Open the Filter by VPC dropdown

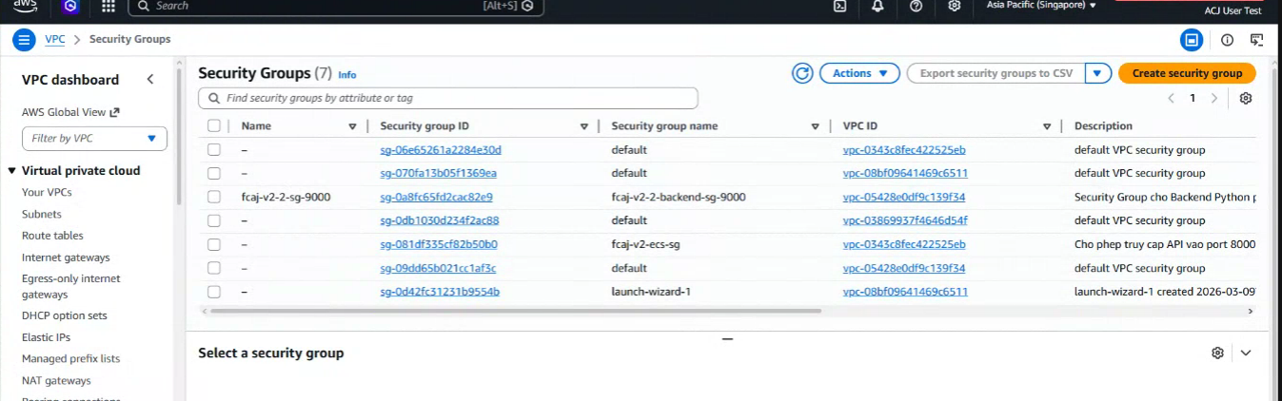click(94, 139)
